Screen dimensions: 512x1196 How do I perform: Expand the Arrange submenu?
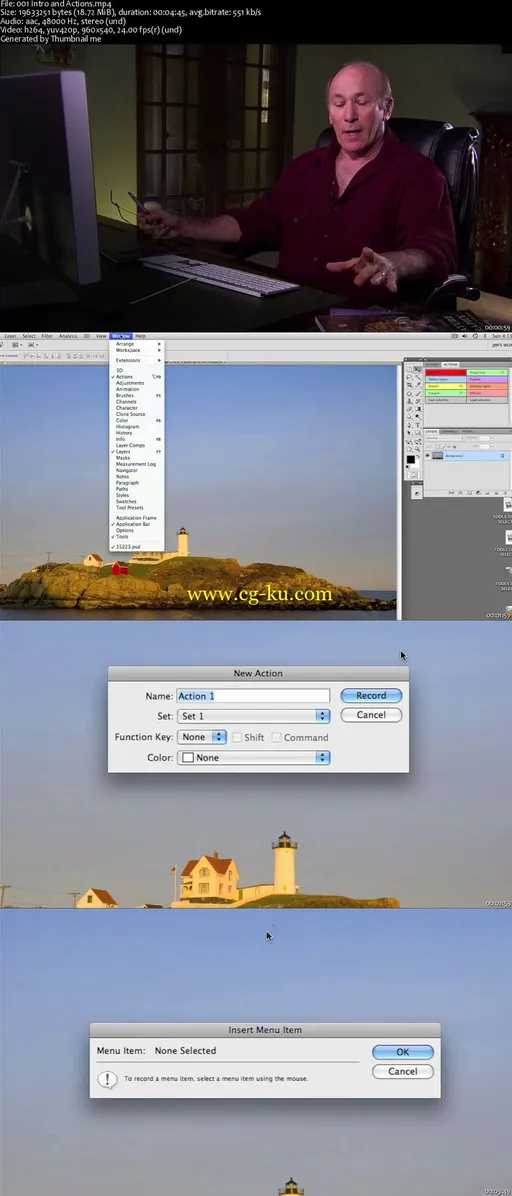(136, 344)
